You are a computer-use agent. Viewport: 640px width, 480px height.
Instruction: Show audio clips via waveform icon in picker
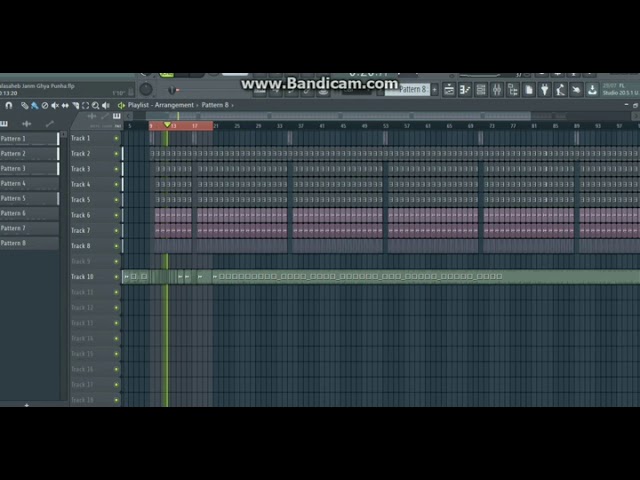click(27, 123)
